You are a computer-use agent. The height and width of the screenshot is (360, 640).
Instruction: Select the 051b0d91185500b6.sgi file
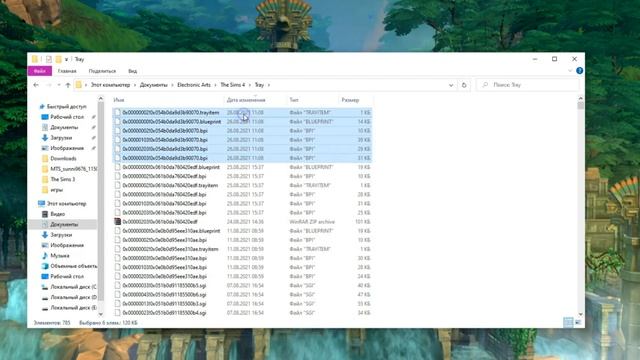(164, 295)
